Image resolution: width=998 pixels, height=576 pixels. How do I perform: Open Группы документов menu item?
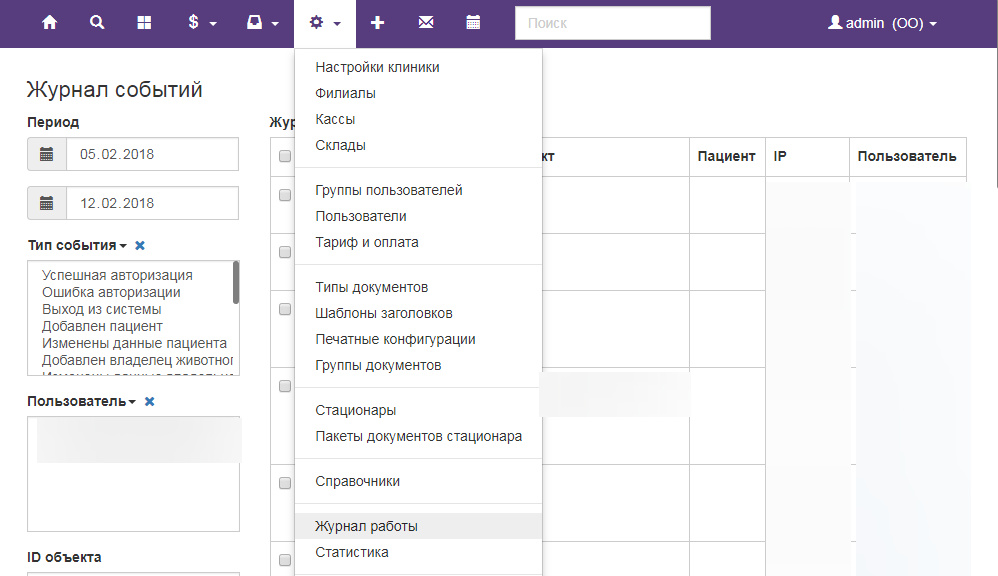pyautogui.click(x=418, y=365)
